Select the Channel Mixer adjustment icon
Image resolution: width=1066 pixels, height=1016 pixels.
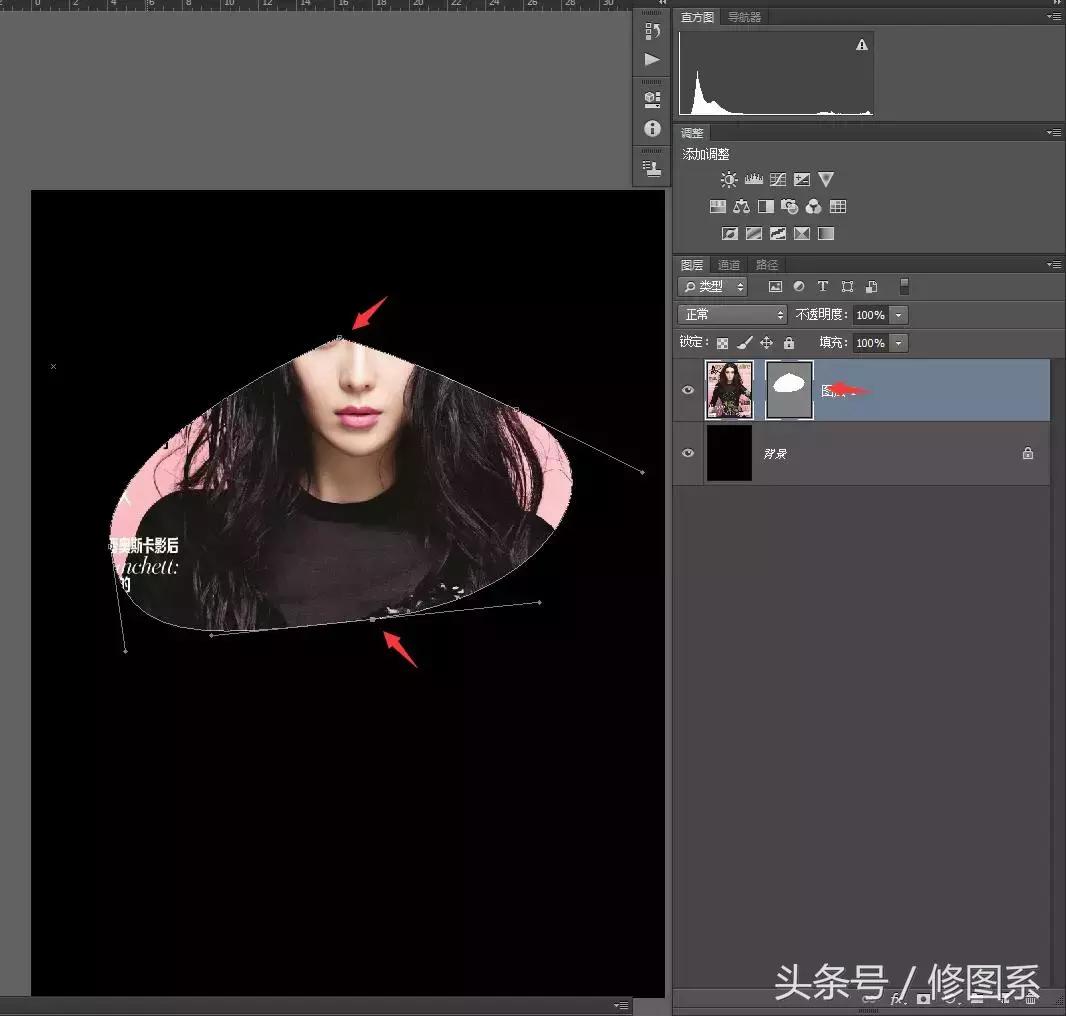tap(812, 206)
